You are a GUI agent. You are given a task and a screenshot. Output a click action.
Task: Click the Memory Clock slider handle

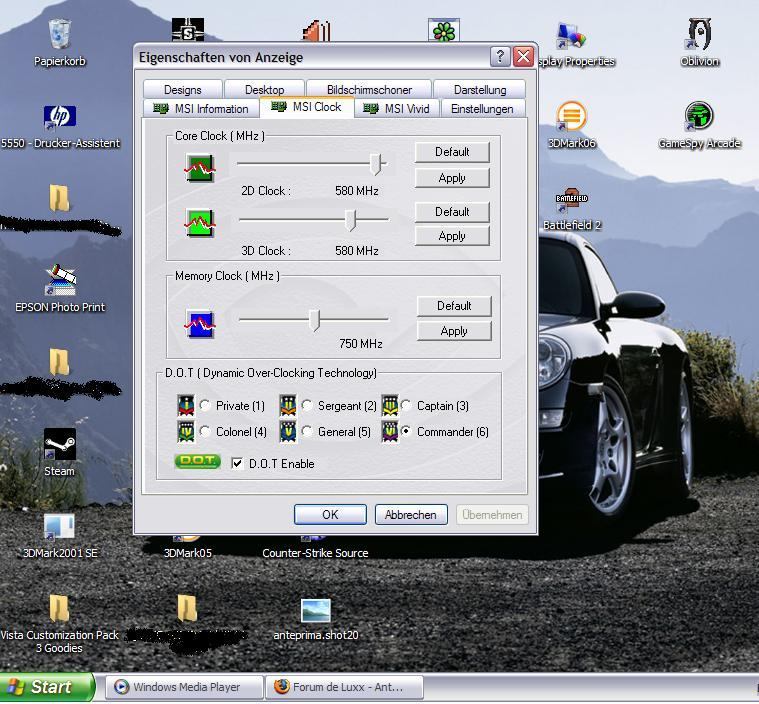(x=315, y=321)
